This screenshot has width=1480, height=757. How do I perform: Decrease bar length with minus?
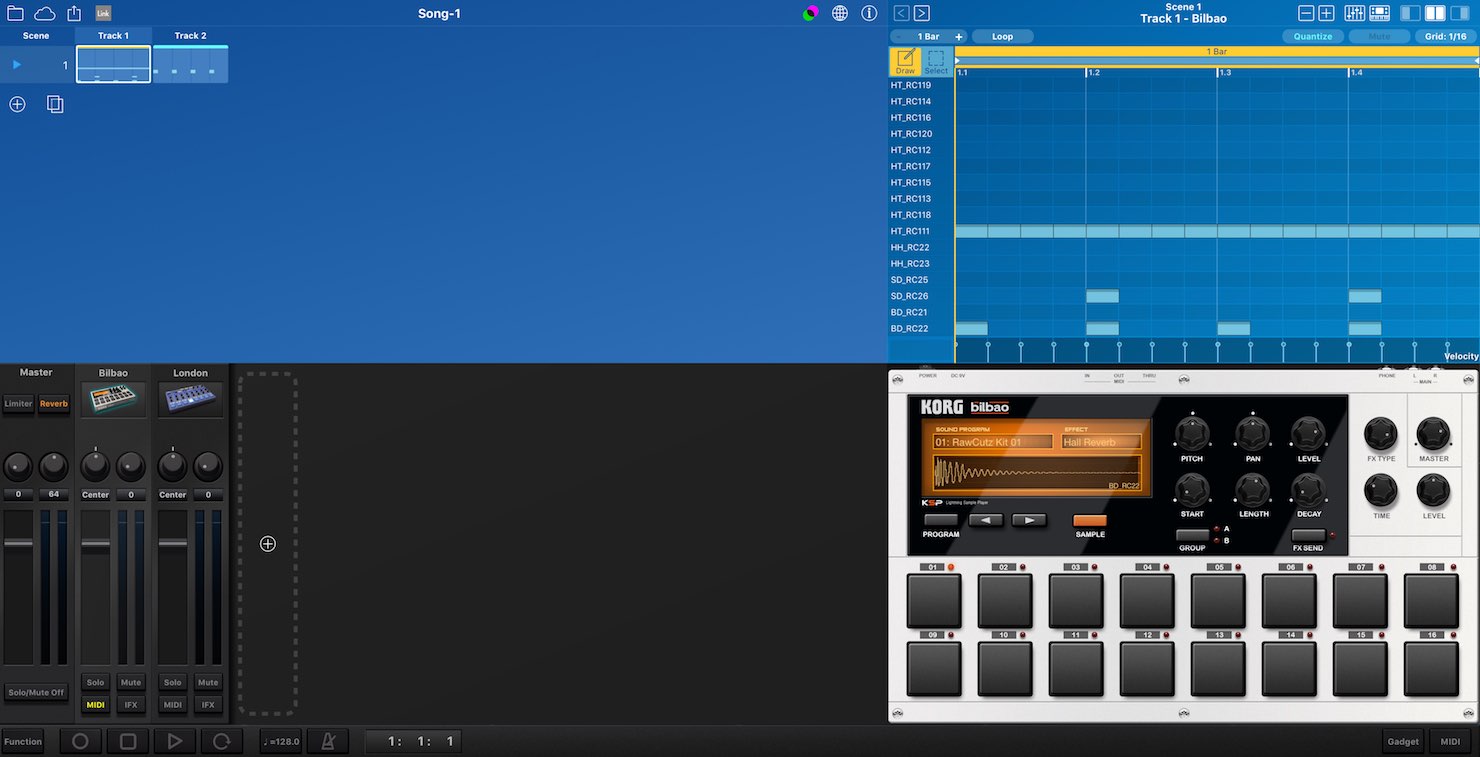(x=898, y=36)
